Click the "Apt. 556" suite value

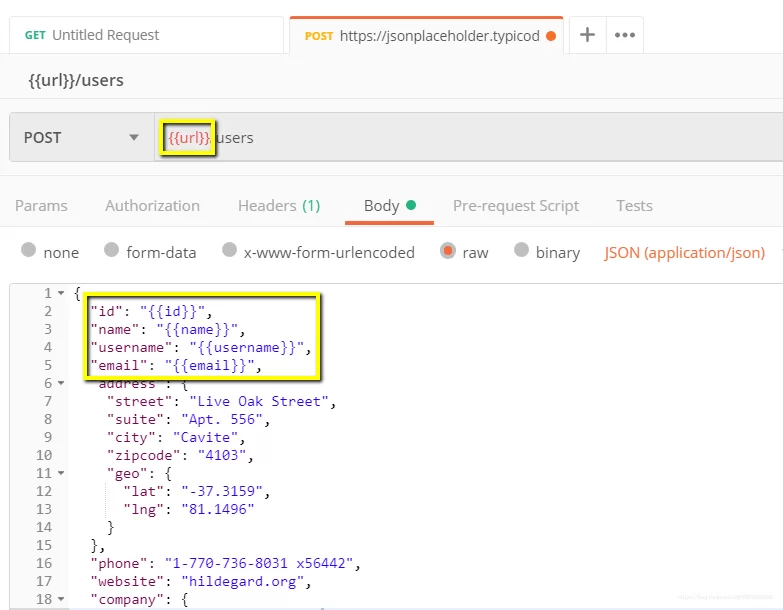click(x=222, y=419)
